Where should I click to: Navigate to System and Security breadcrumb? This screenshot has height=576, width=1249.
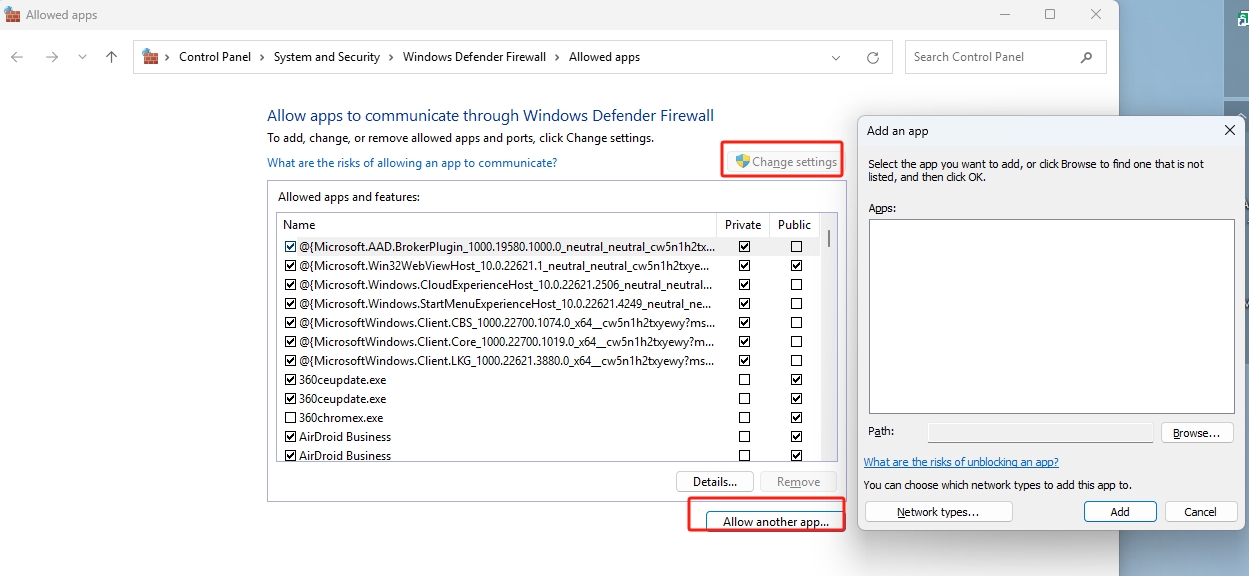(x=327, y=57)
